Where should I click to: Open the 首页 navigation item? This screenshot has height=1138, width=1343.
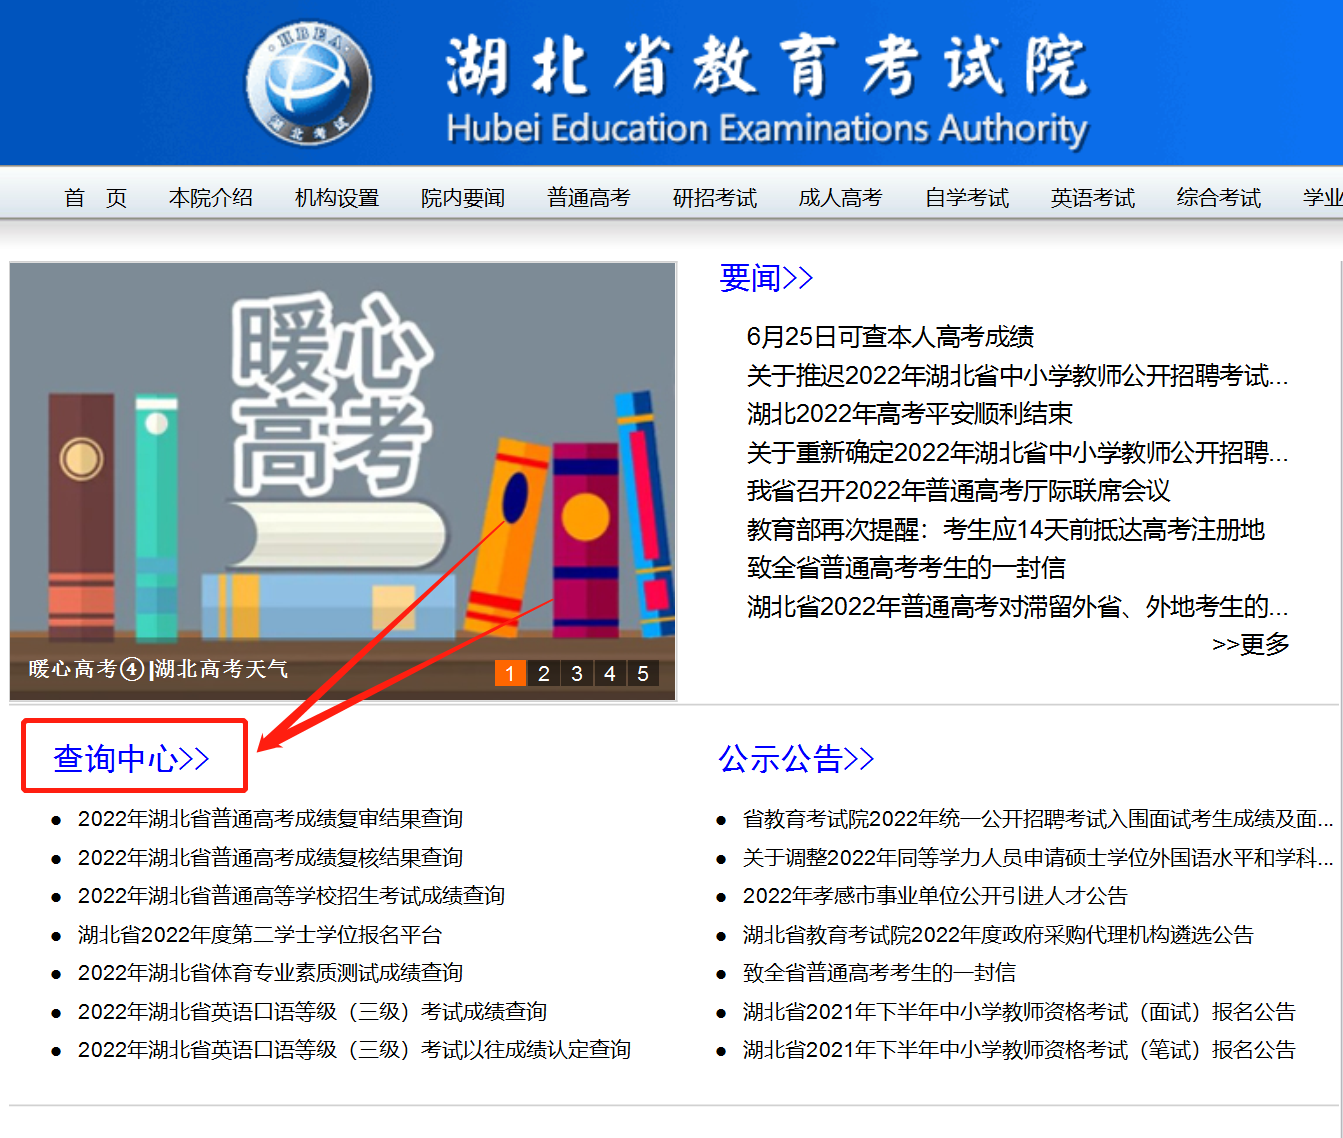coord(95,198)
